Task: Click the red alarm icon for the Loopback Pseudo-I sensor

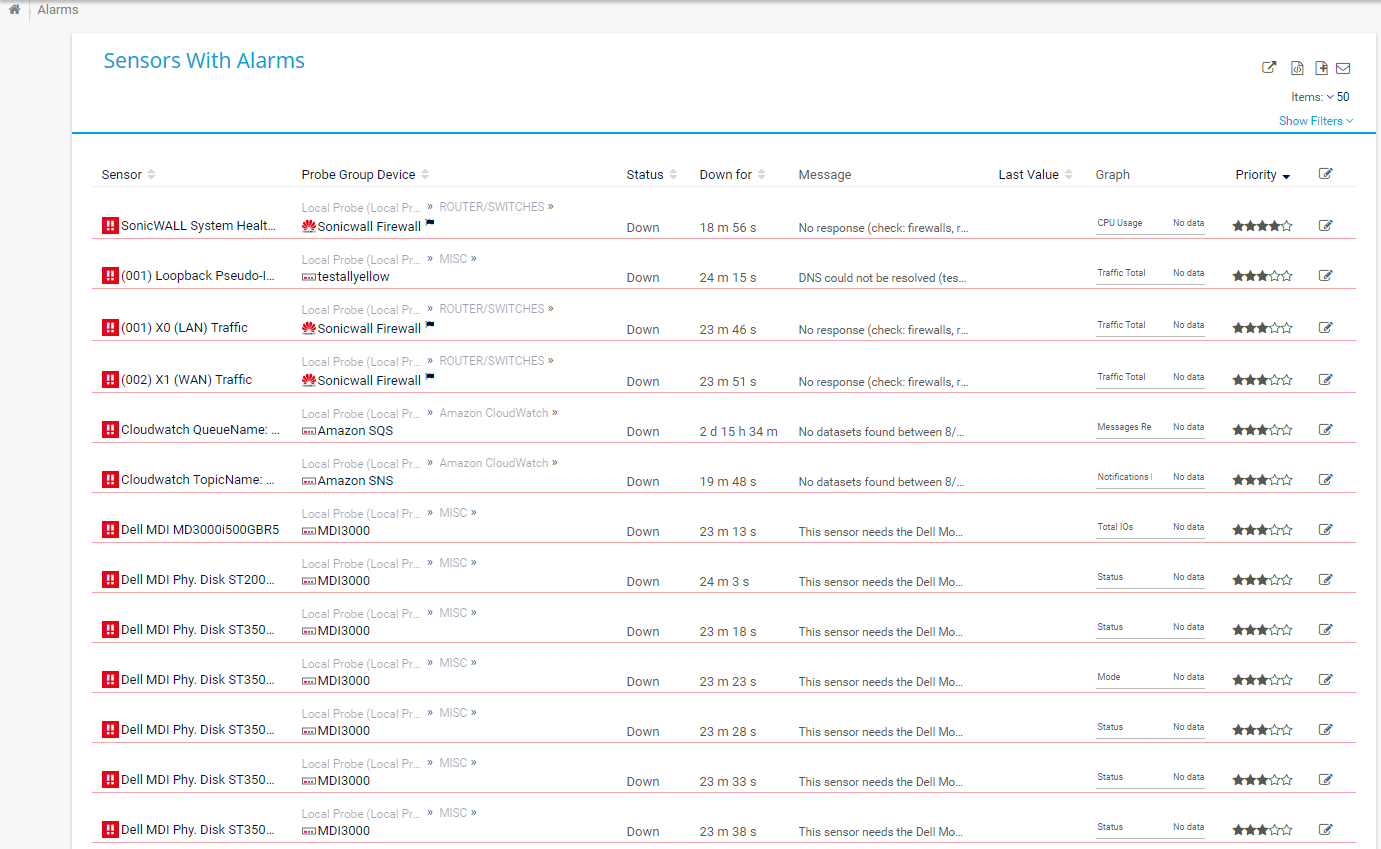Action: tap(110, 276)
